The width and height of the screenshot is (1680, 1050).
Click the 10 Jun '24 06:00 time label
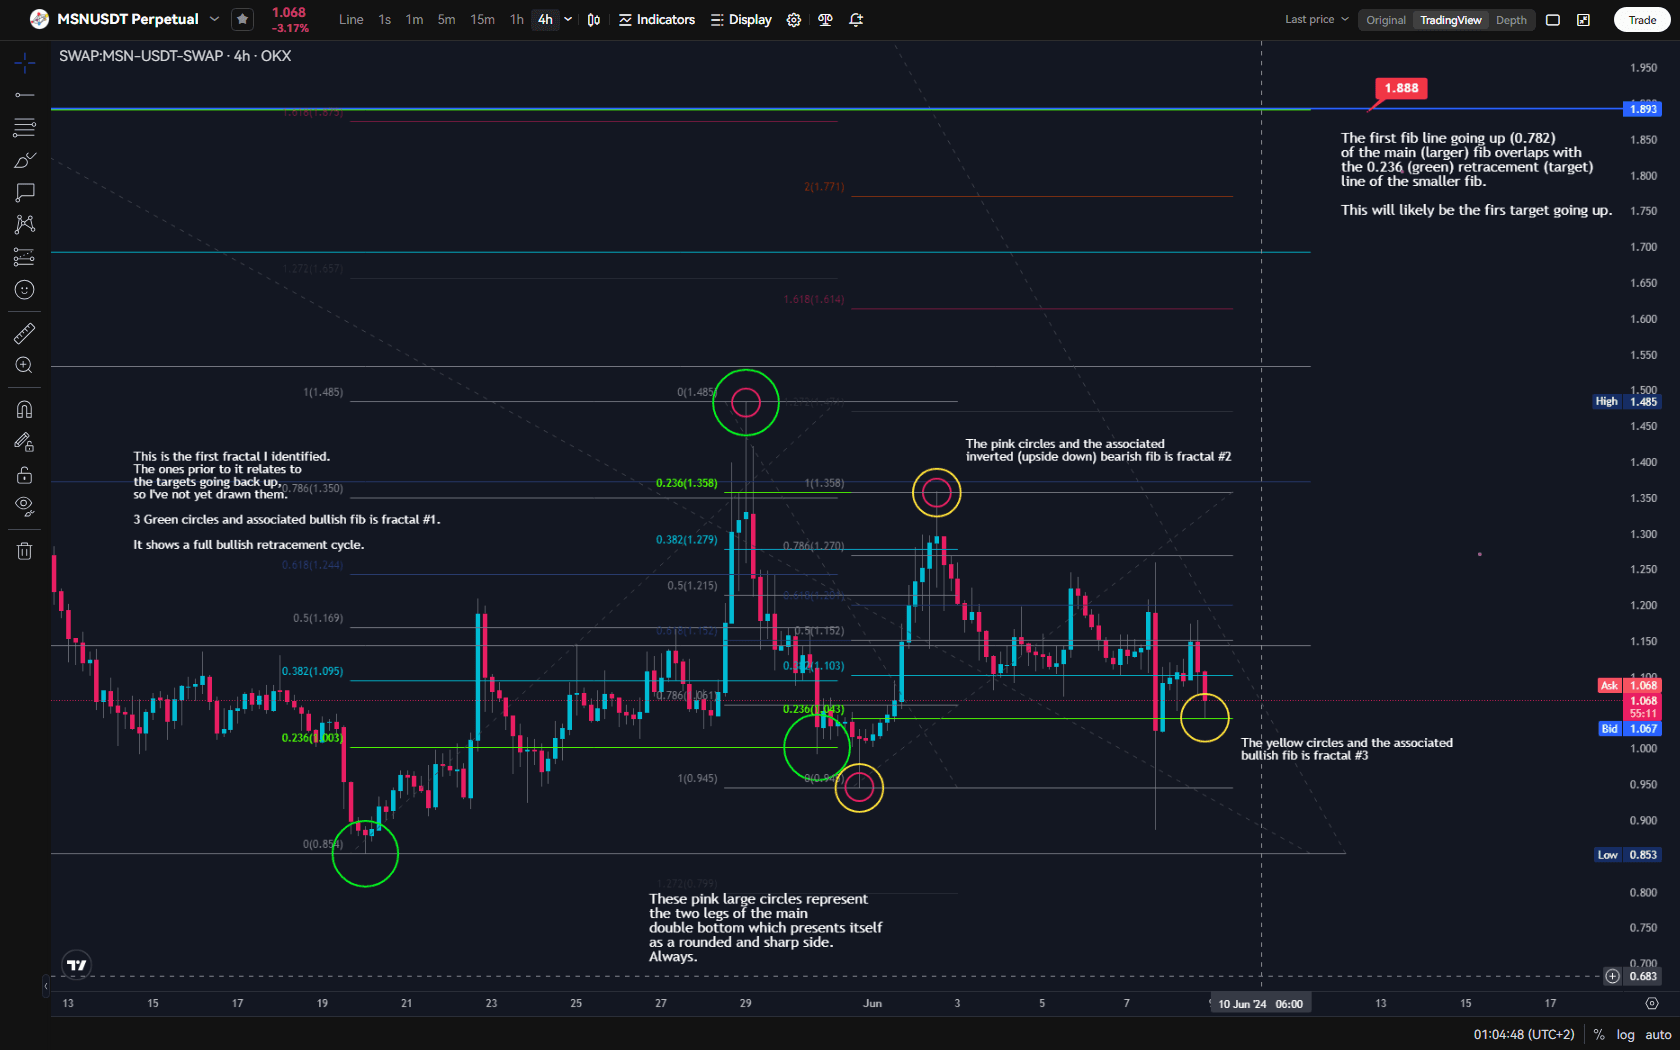(x=1260, y=1004)
